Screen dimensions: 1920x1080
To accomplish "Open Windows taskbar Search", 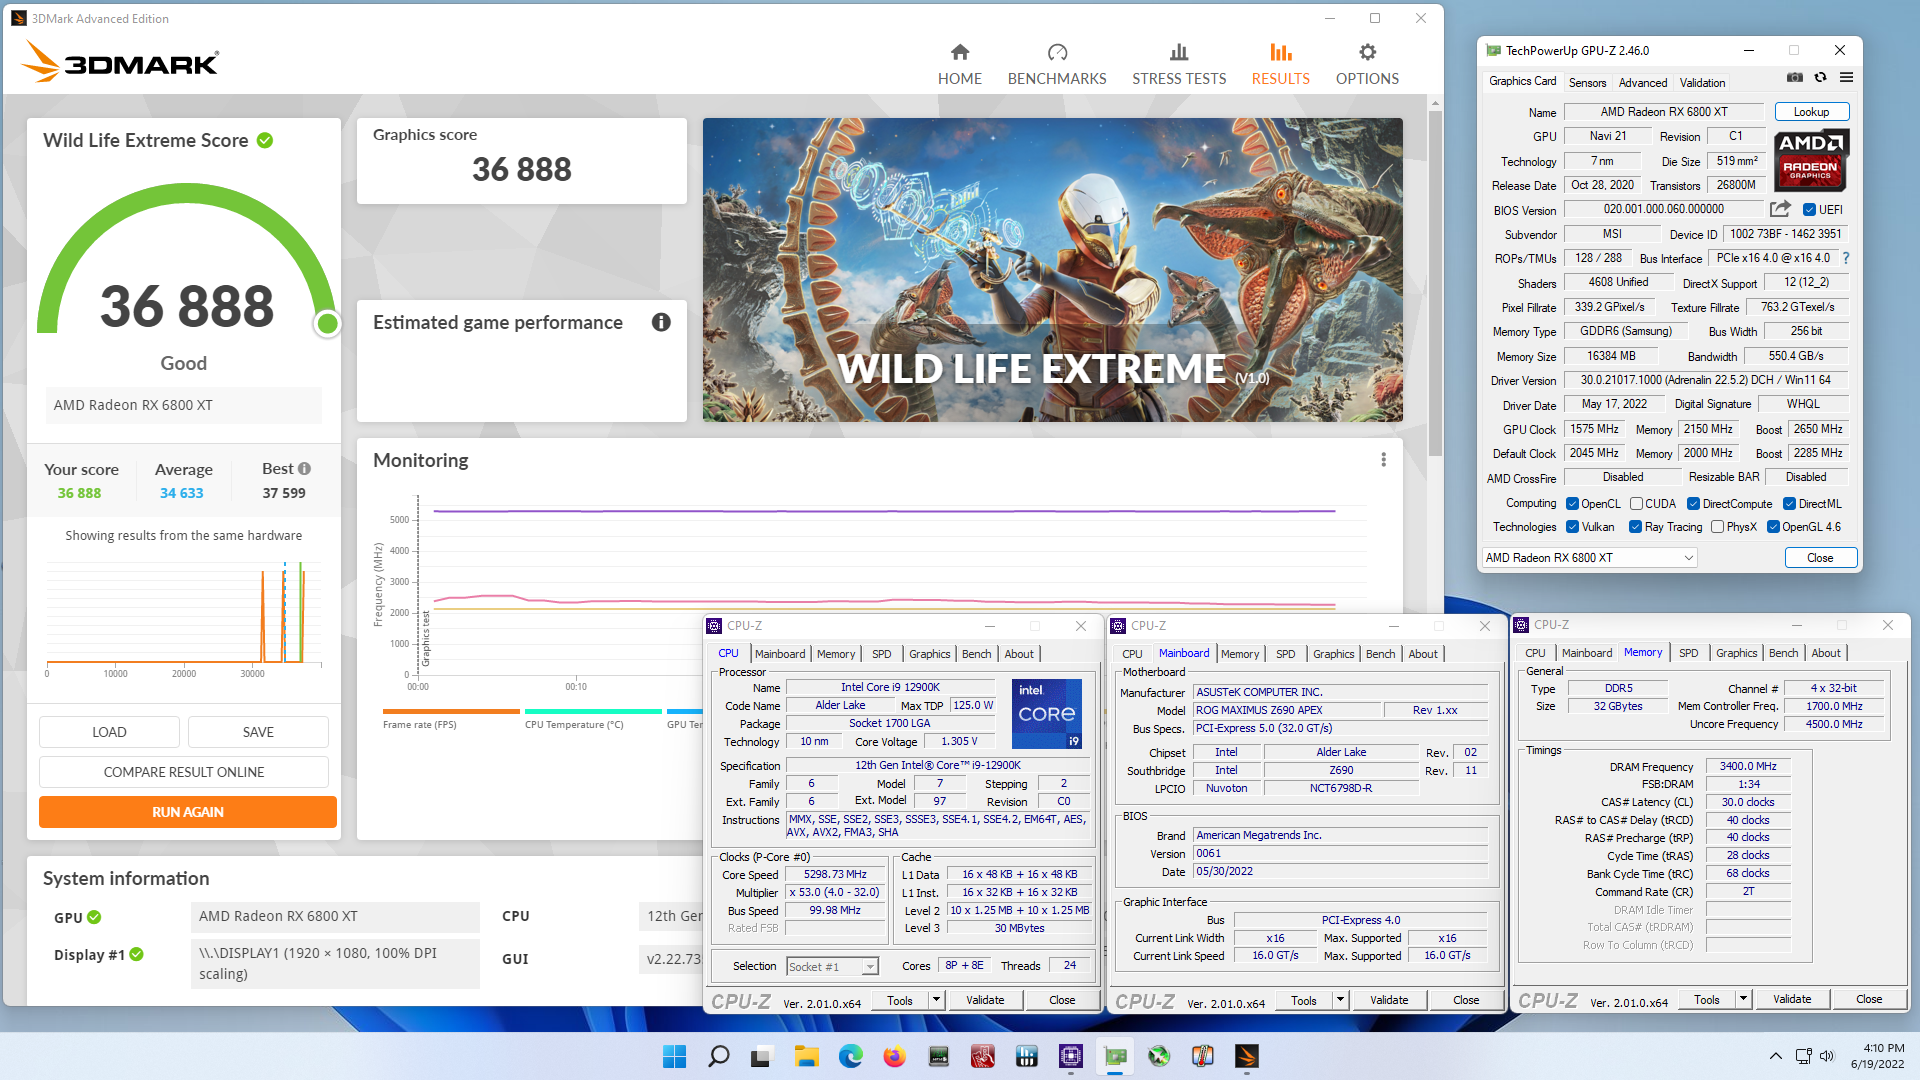I will point(718,1056).
